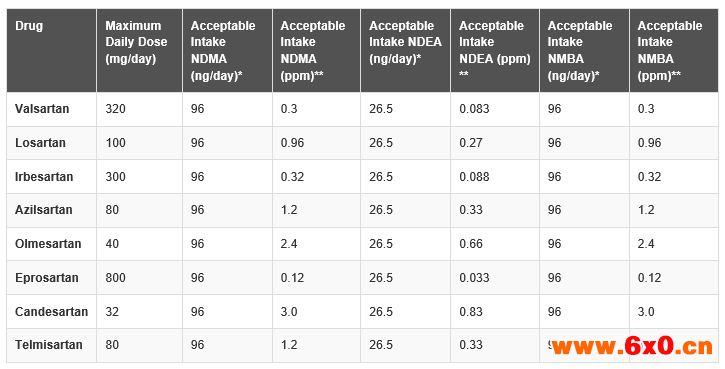
Task: Click the www.6x0.cn watermark link
Action: [633, 346]
